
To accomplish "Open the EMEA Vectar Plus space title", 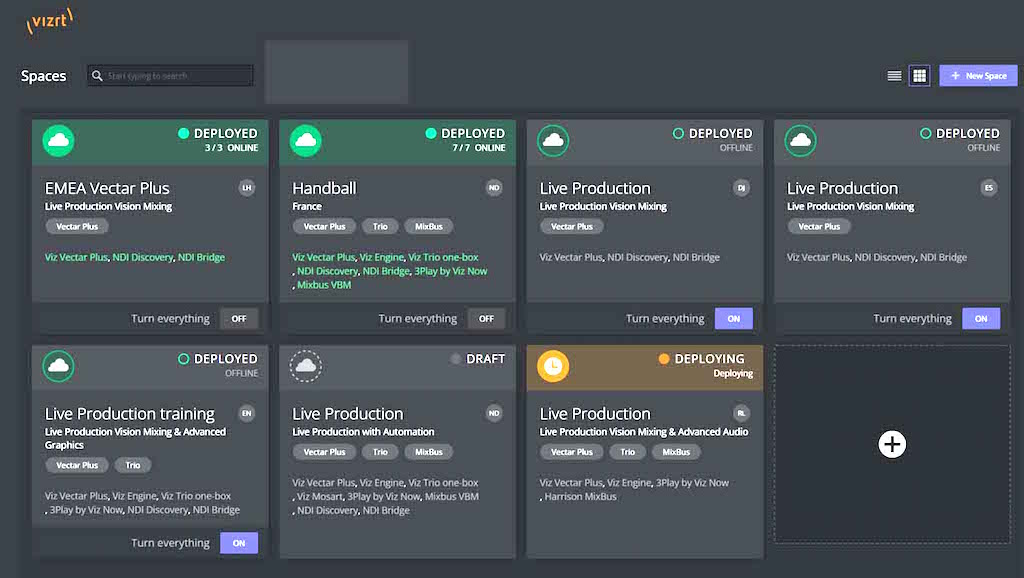I will (107, 188).
